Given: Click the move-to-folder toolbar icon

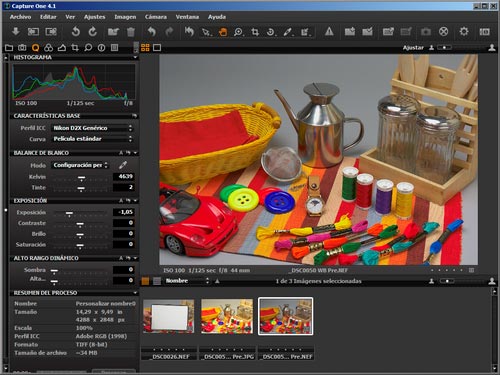Looking at the screenshot, I should coord(113,32).
